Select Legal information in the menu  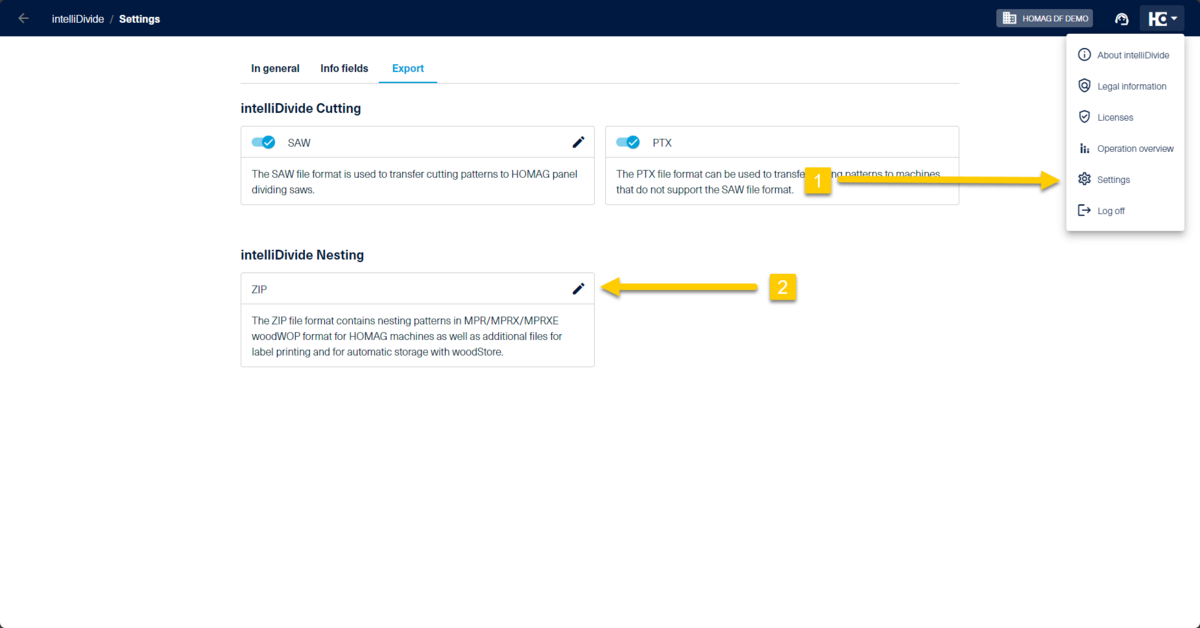point(1134,86)
